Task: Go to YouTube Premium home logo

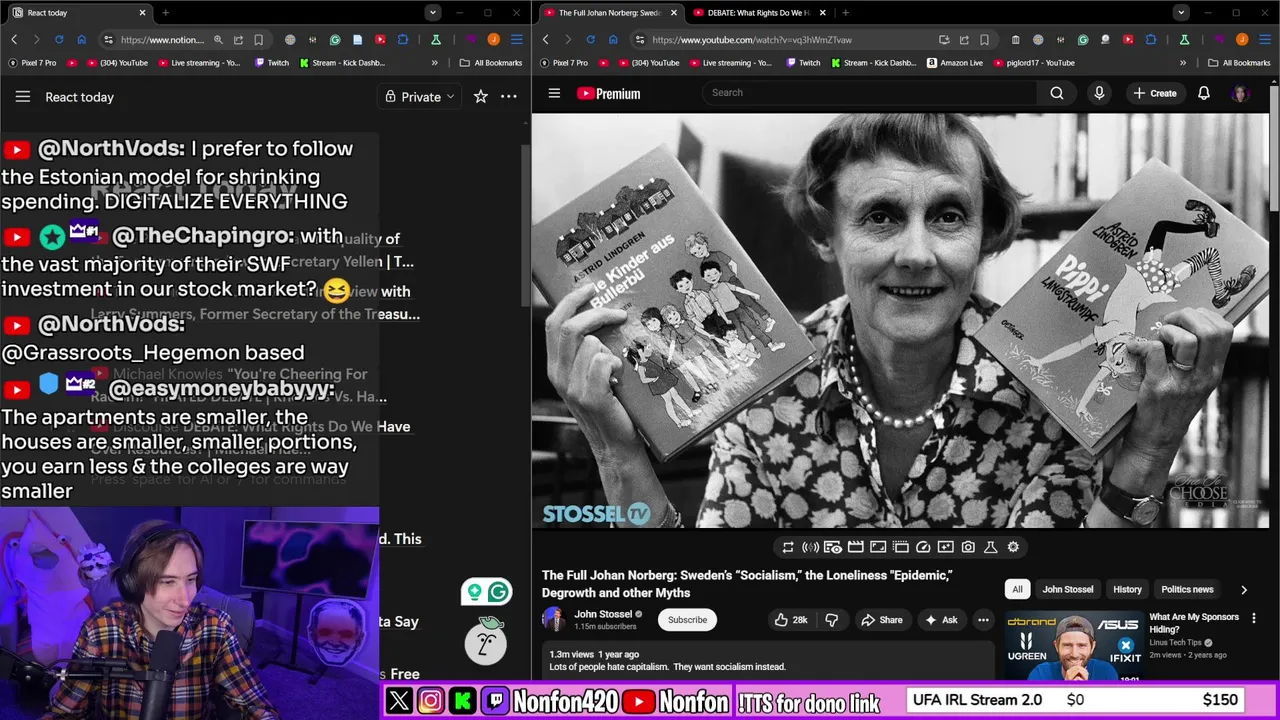Action: [608, 93]
